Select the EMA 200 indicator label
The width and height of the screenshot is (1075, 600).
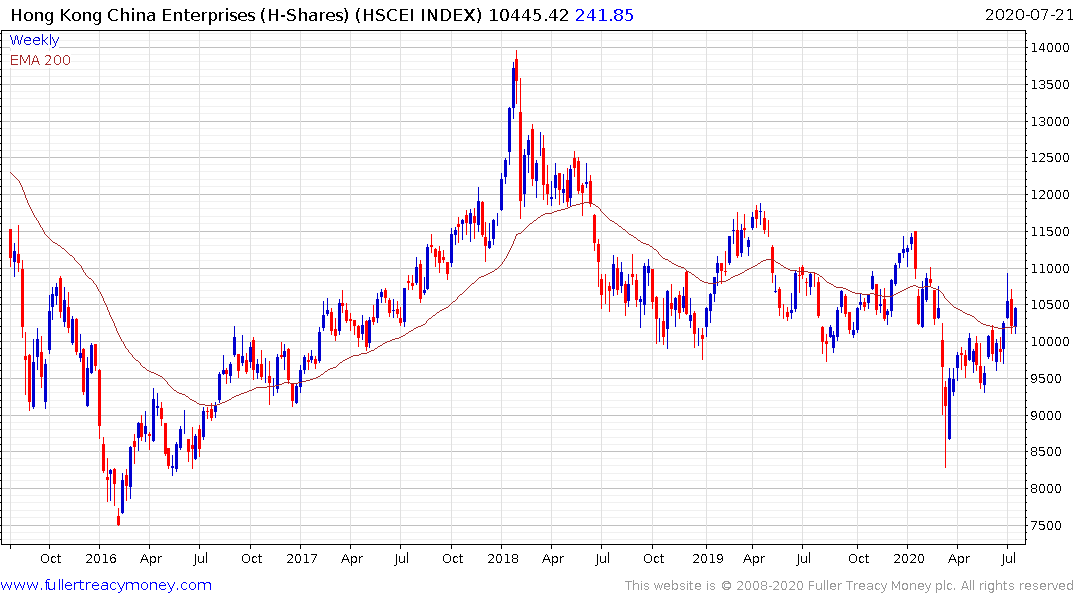40,60
